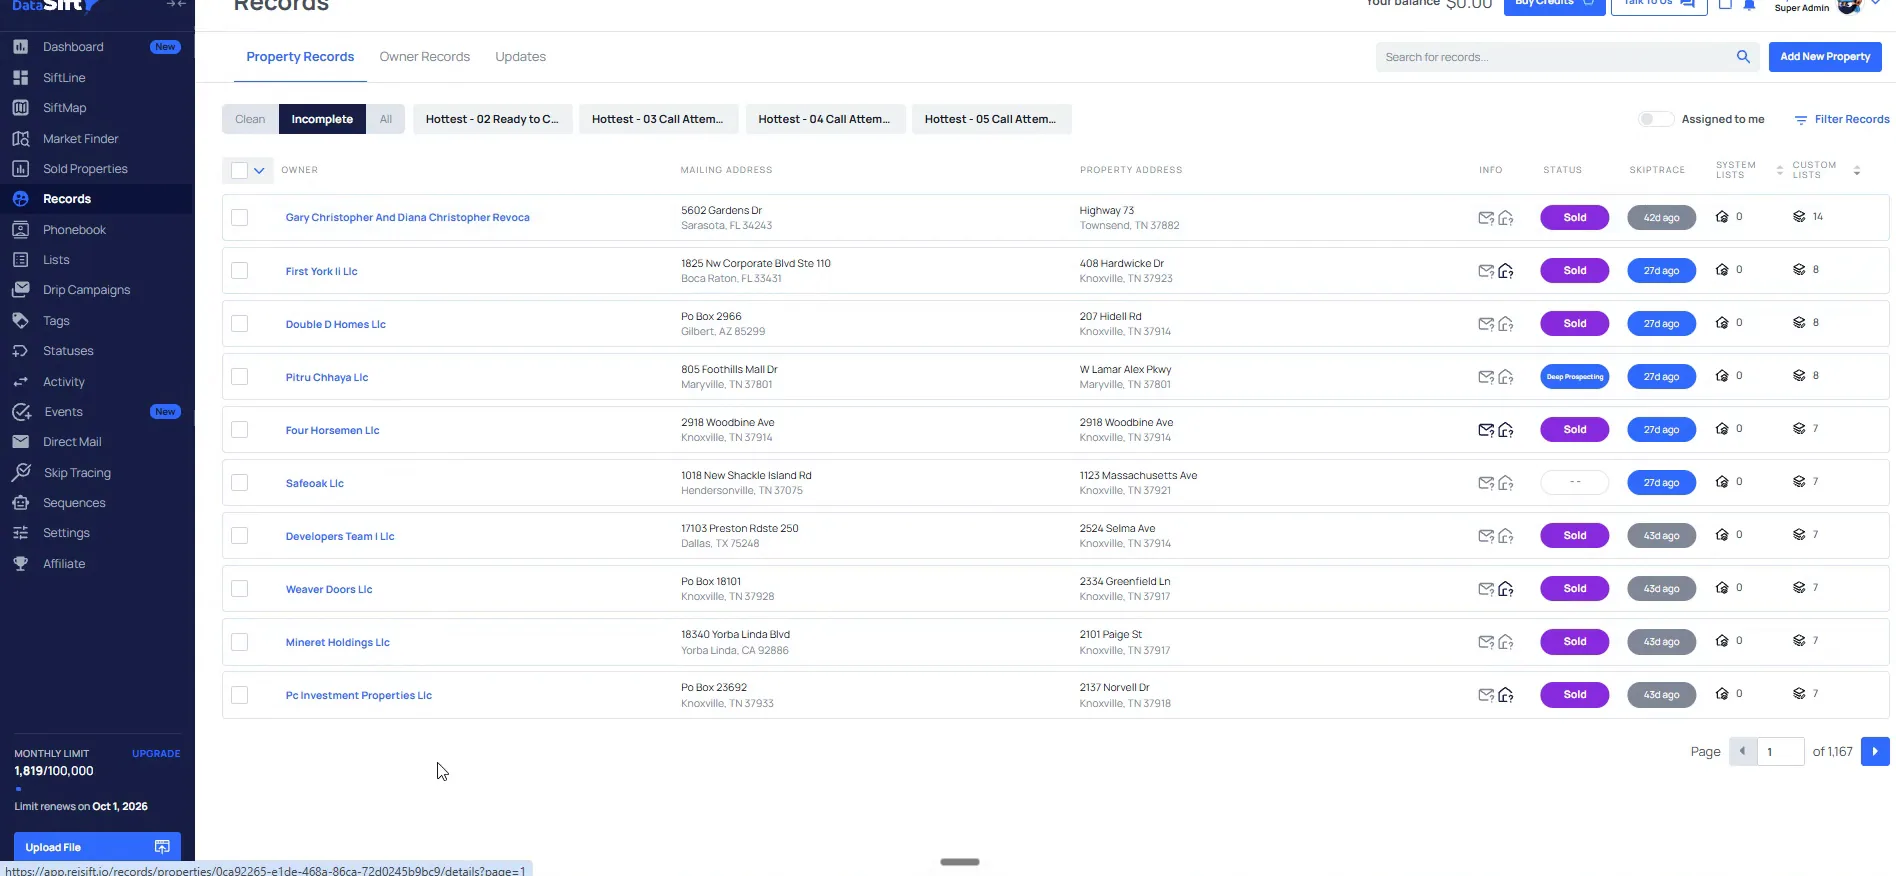
Task: Select Hottest - 05 Call Attempt preset
Action: (x=990, y=119)
